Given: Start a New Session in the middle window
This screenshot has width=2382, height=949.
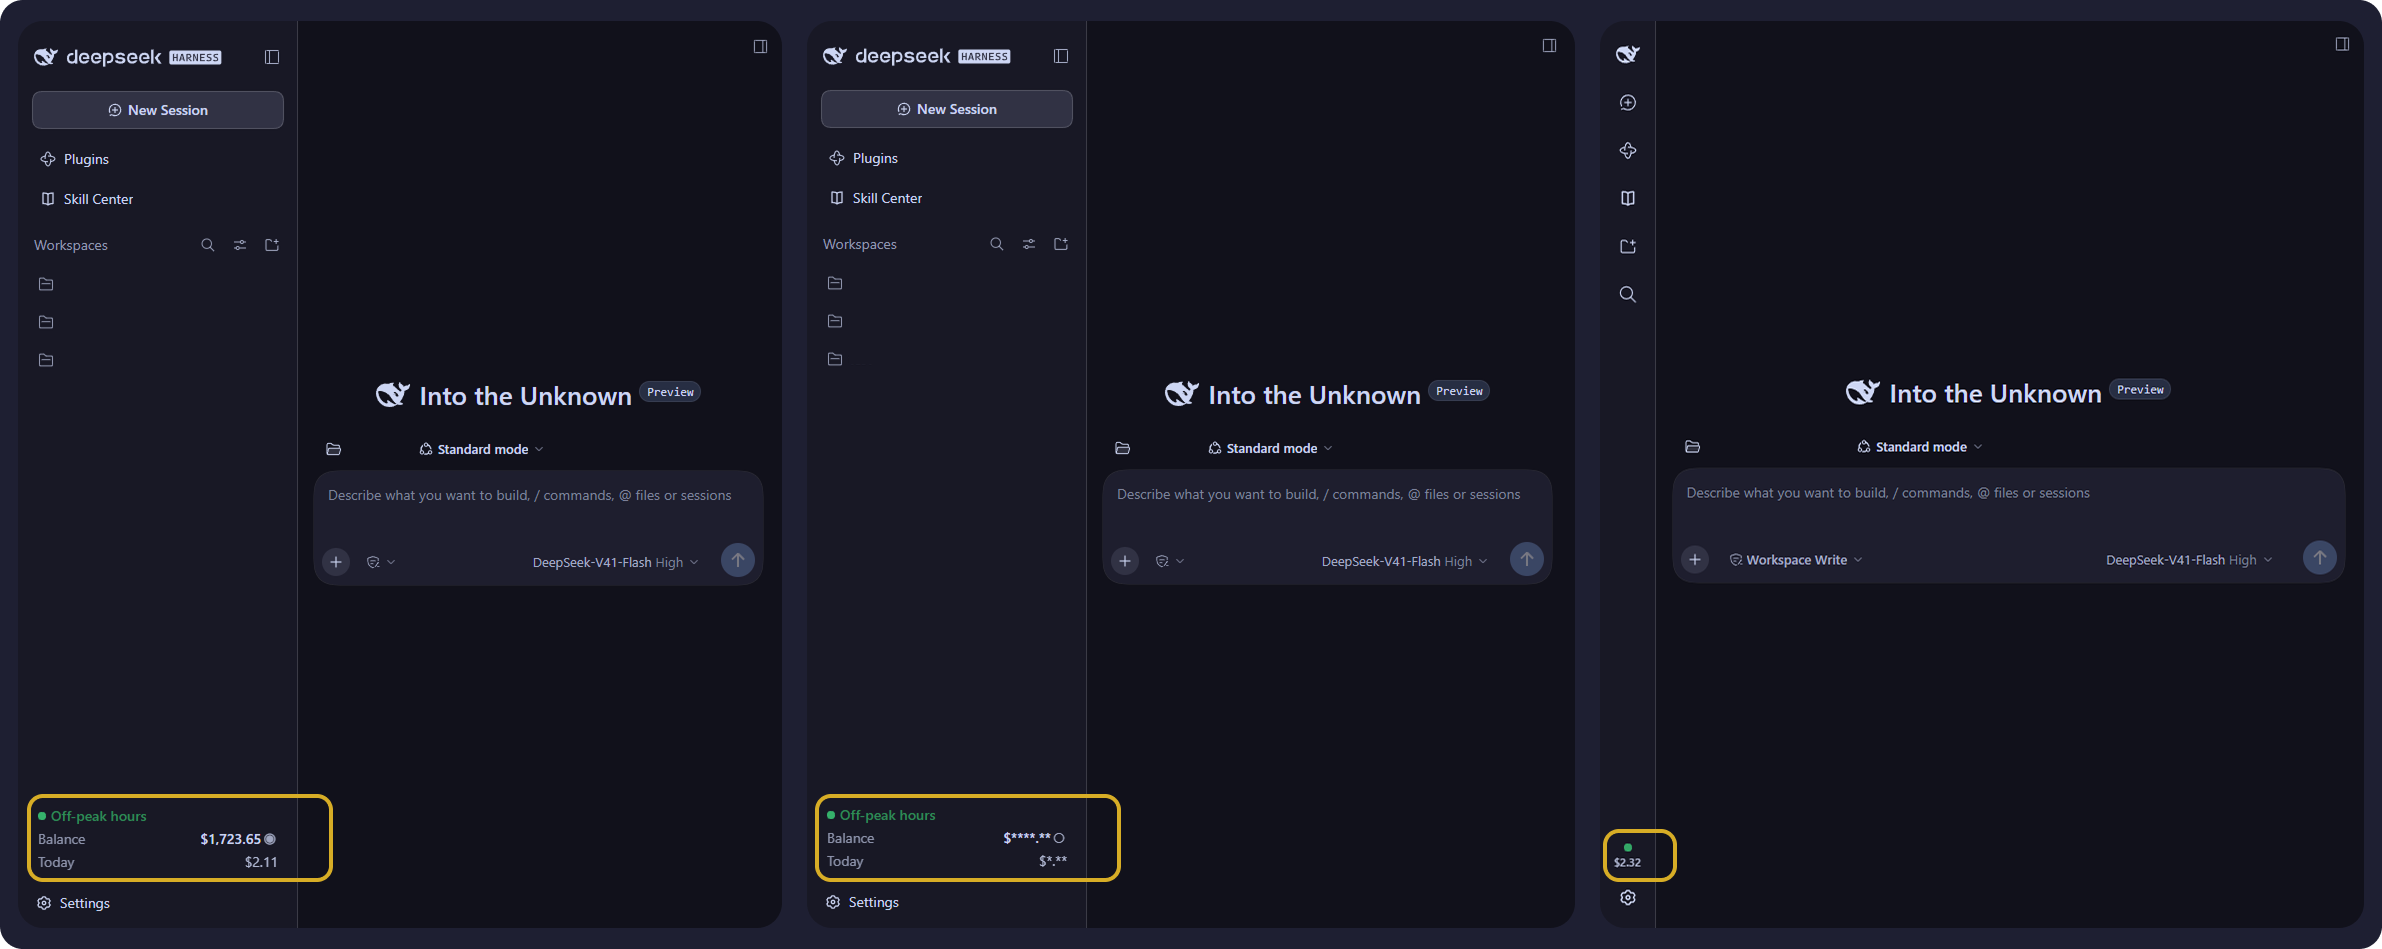Looking at the screenshot, I should [x=947, y=109].
